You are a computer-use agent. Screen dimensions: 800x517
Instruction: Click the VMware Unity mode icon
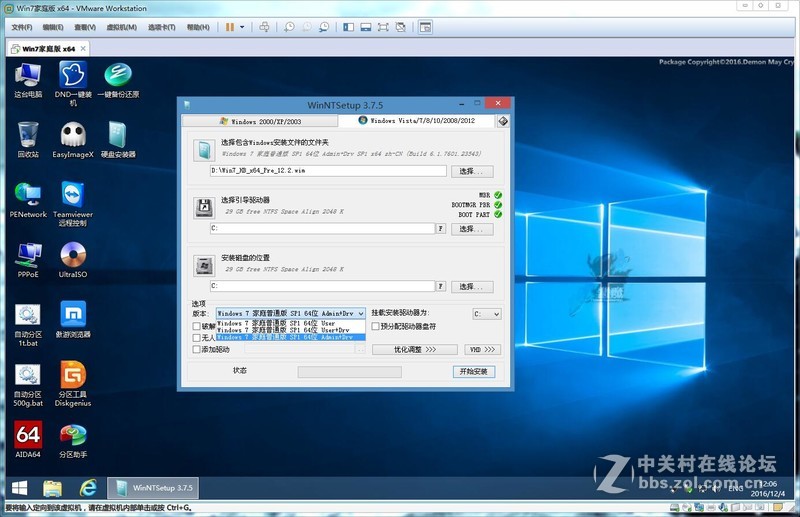click(x=401, y=27)
